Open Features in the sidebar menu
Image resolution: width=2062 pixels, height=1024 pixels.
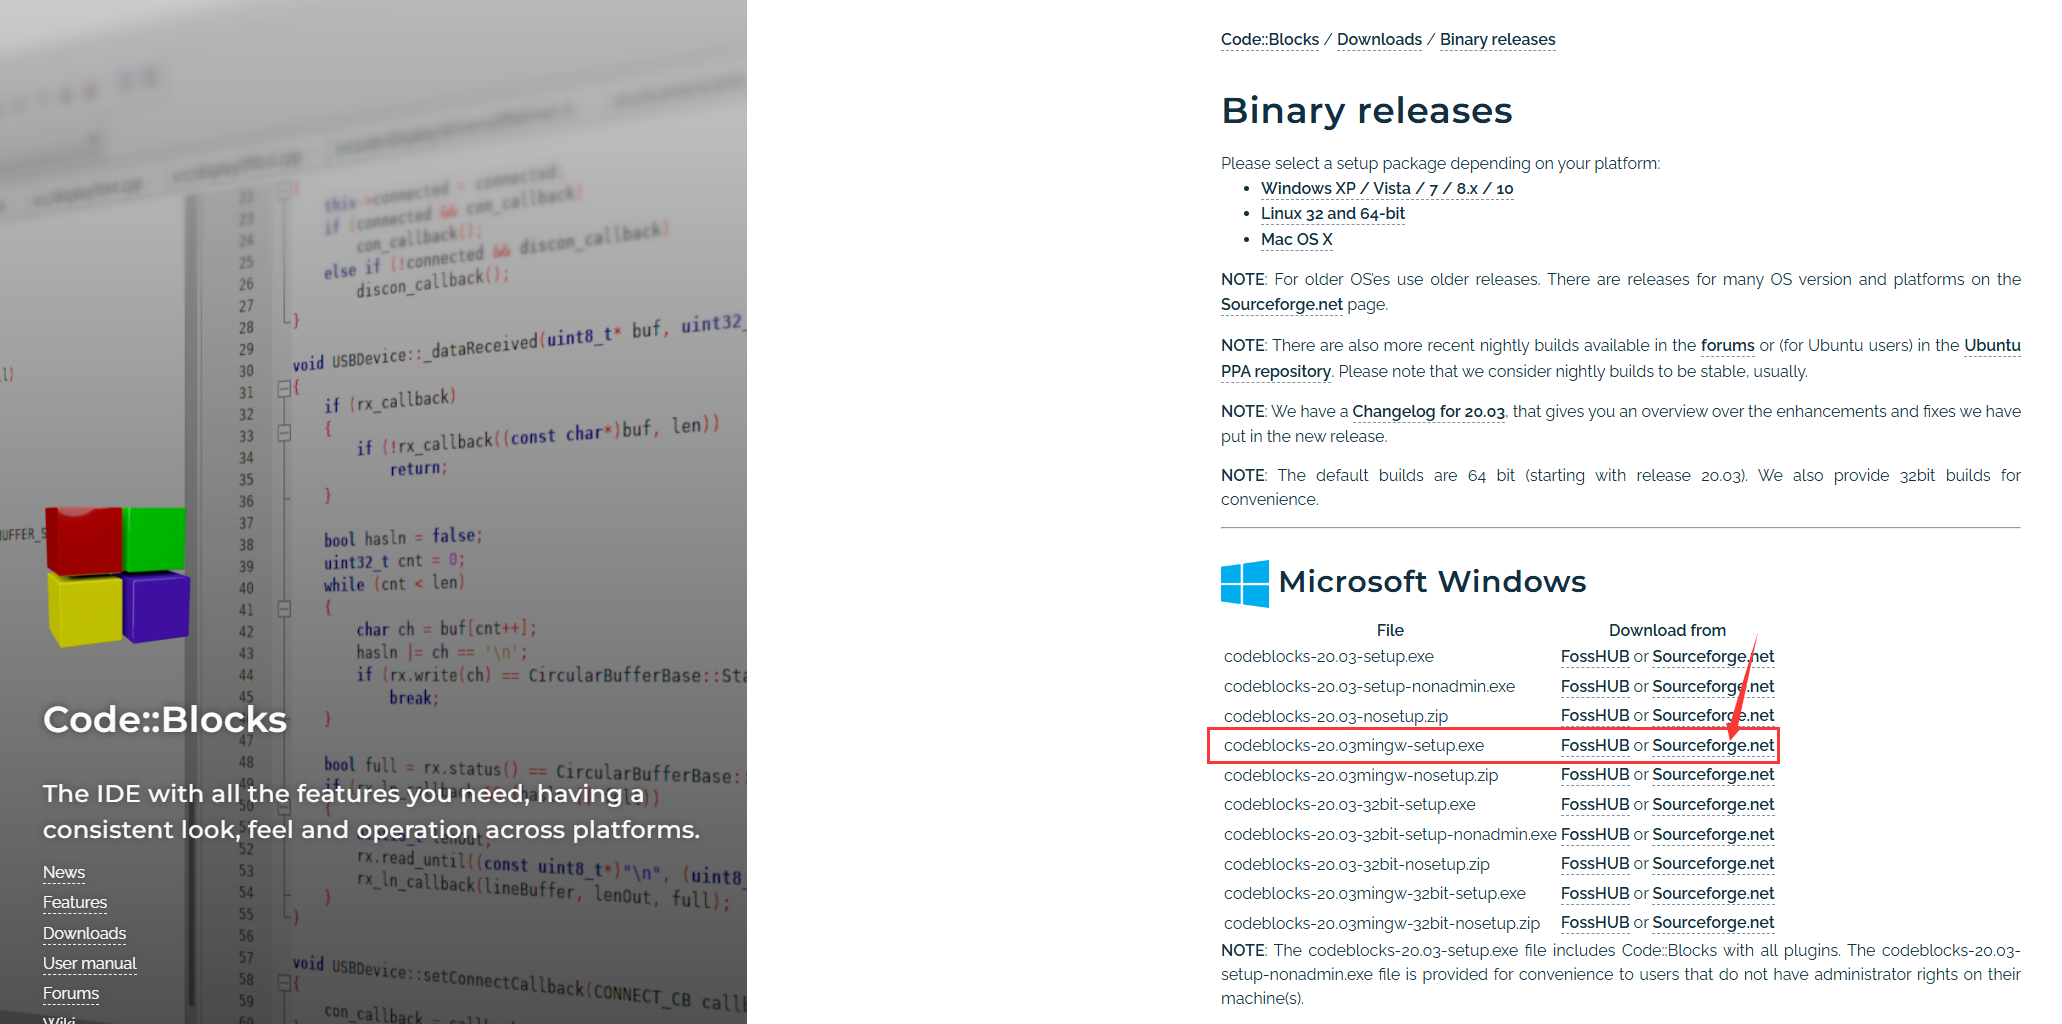click(x=75, y=902)
